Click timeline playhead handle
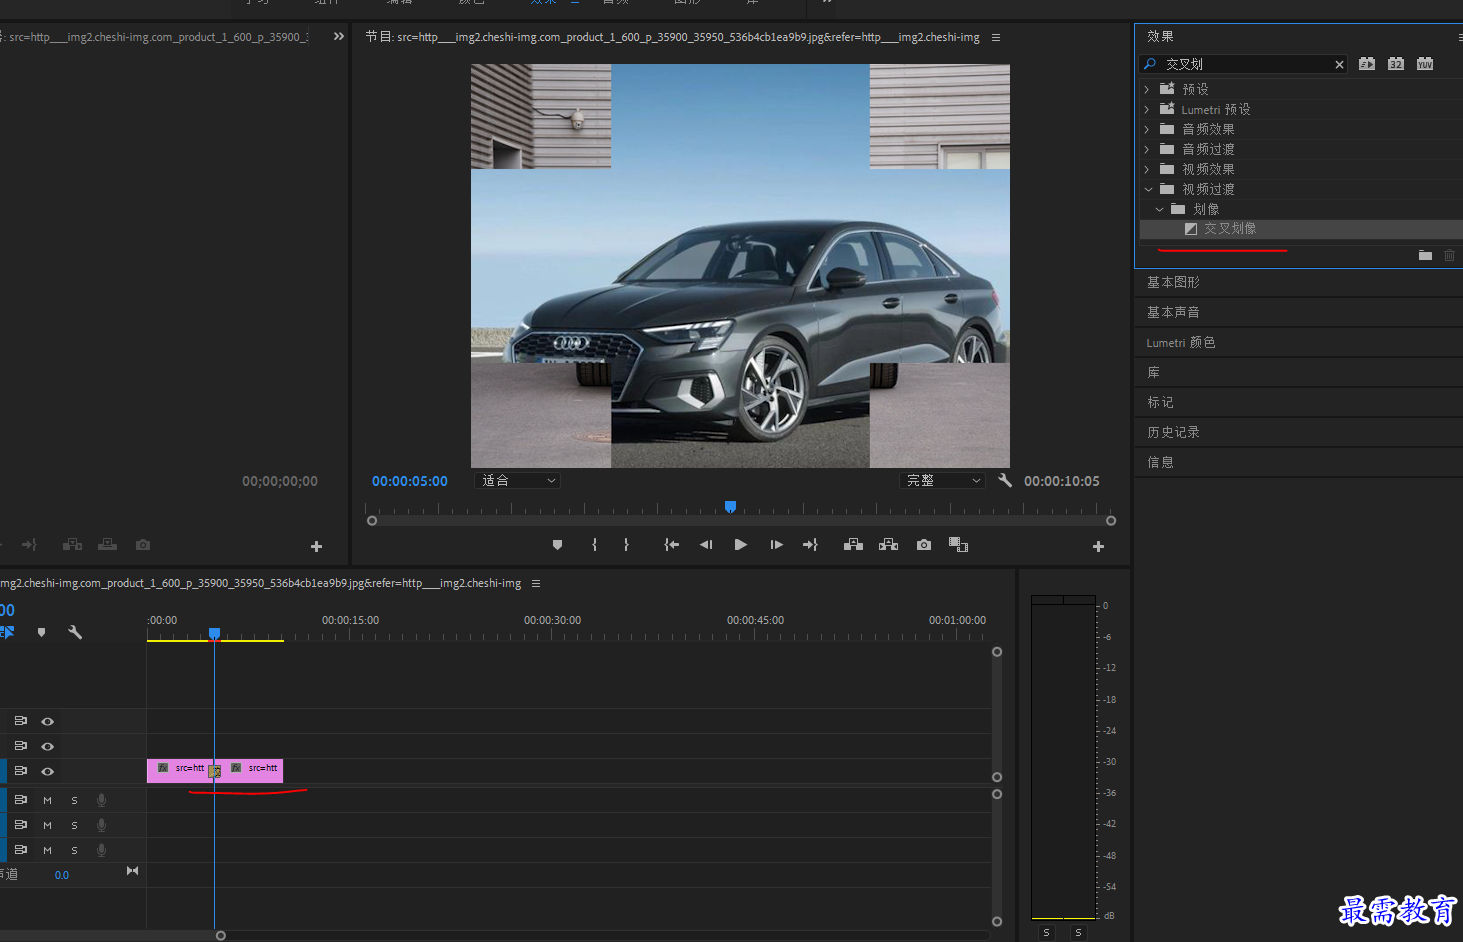Viewport: 1463px width, 942px height. 214,634
